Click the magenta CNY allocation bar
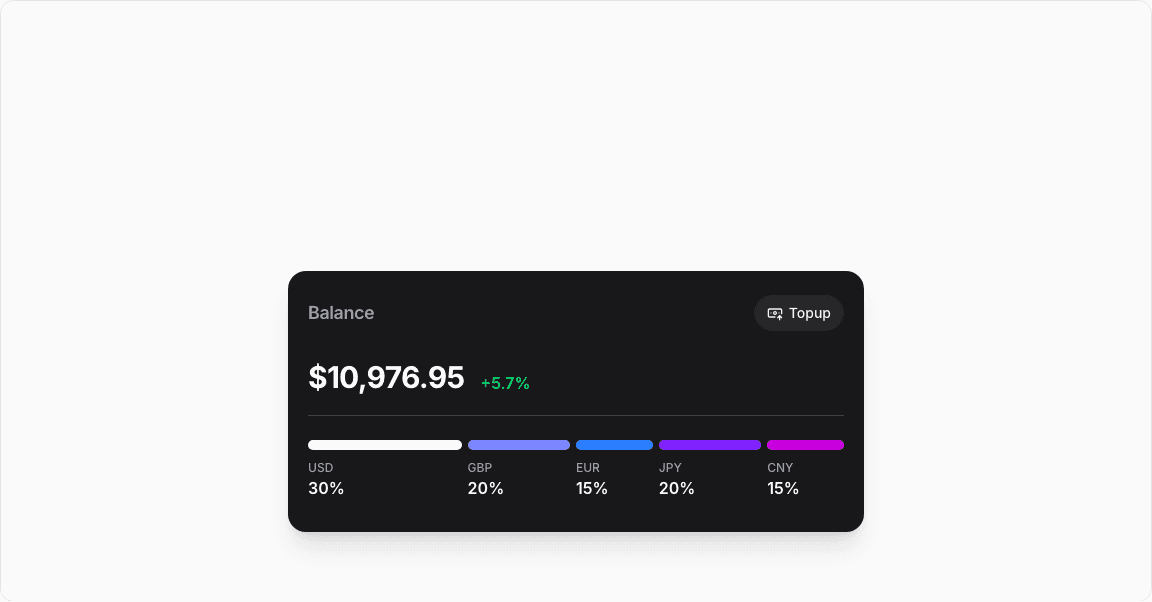Image resolution: width=1152 pixels, height=602 pixels. 805,445
